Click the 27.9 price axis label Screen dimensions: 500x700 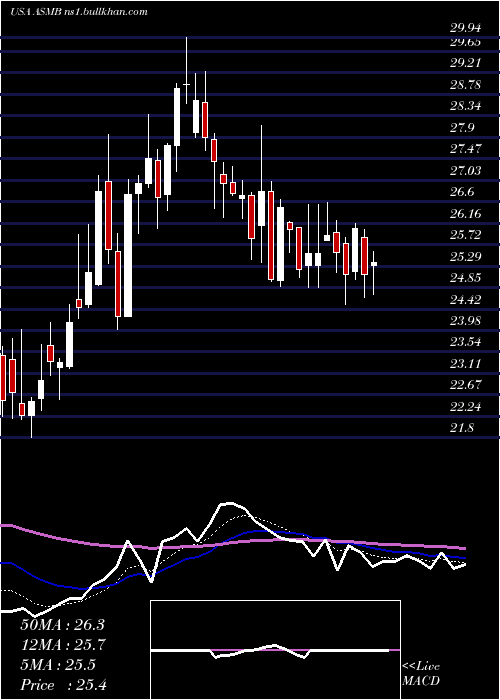[462, 127]
